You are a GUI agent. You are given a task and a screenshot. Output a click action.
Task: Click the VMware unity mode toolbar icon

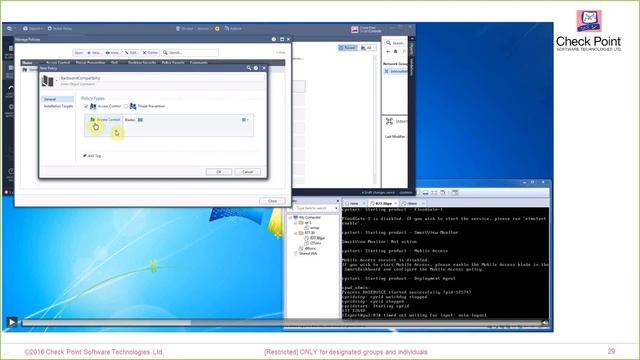(x=442, y=193)
